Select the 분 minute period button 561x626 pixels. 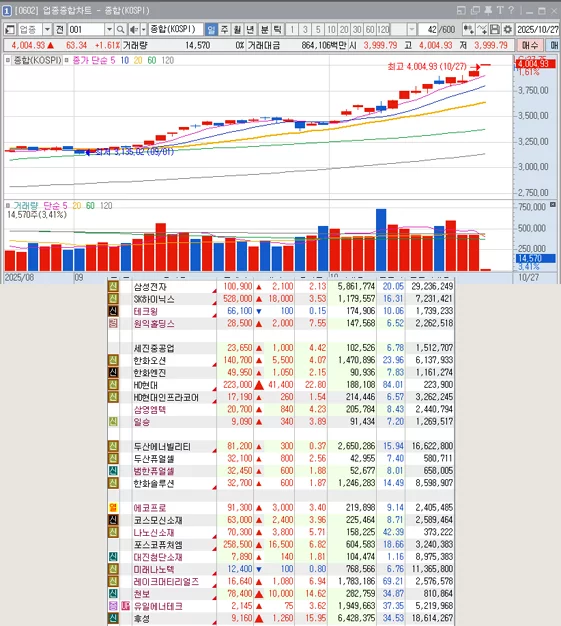click(x=264, y=30)
